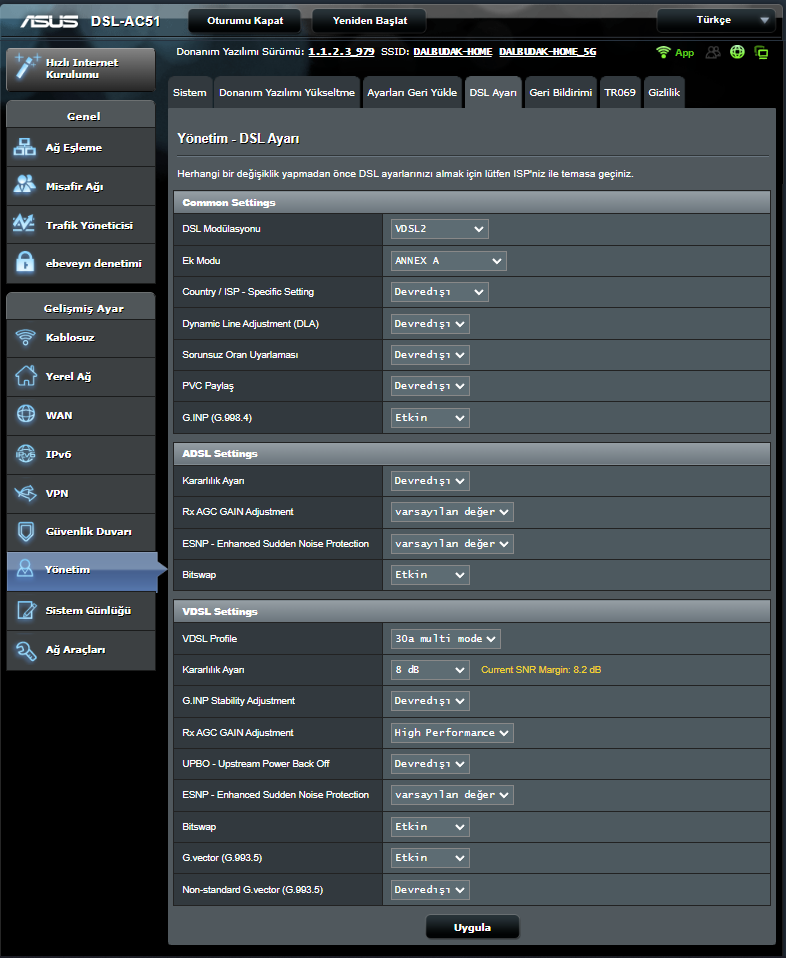Screen dimensions: 786x958
Task: Click the Misafir Ağı menu label
Action: pos(75,186)
